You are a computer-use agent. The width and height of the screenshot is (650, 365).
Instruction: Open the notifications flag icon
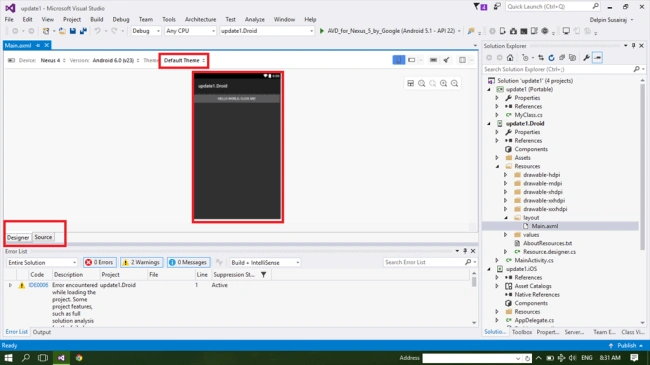click(480, 7)
